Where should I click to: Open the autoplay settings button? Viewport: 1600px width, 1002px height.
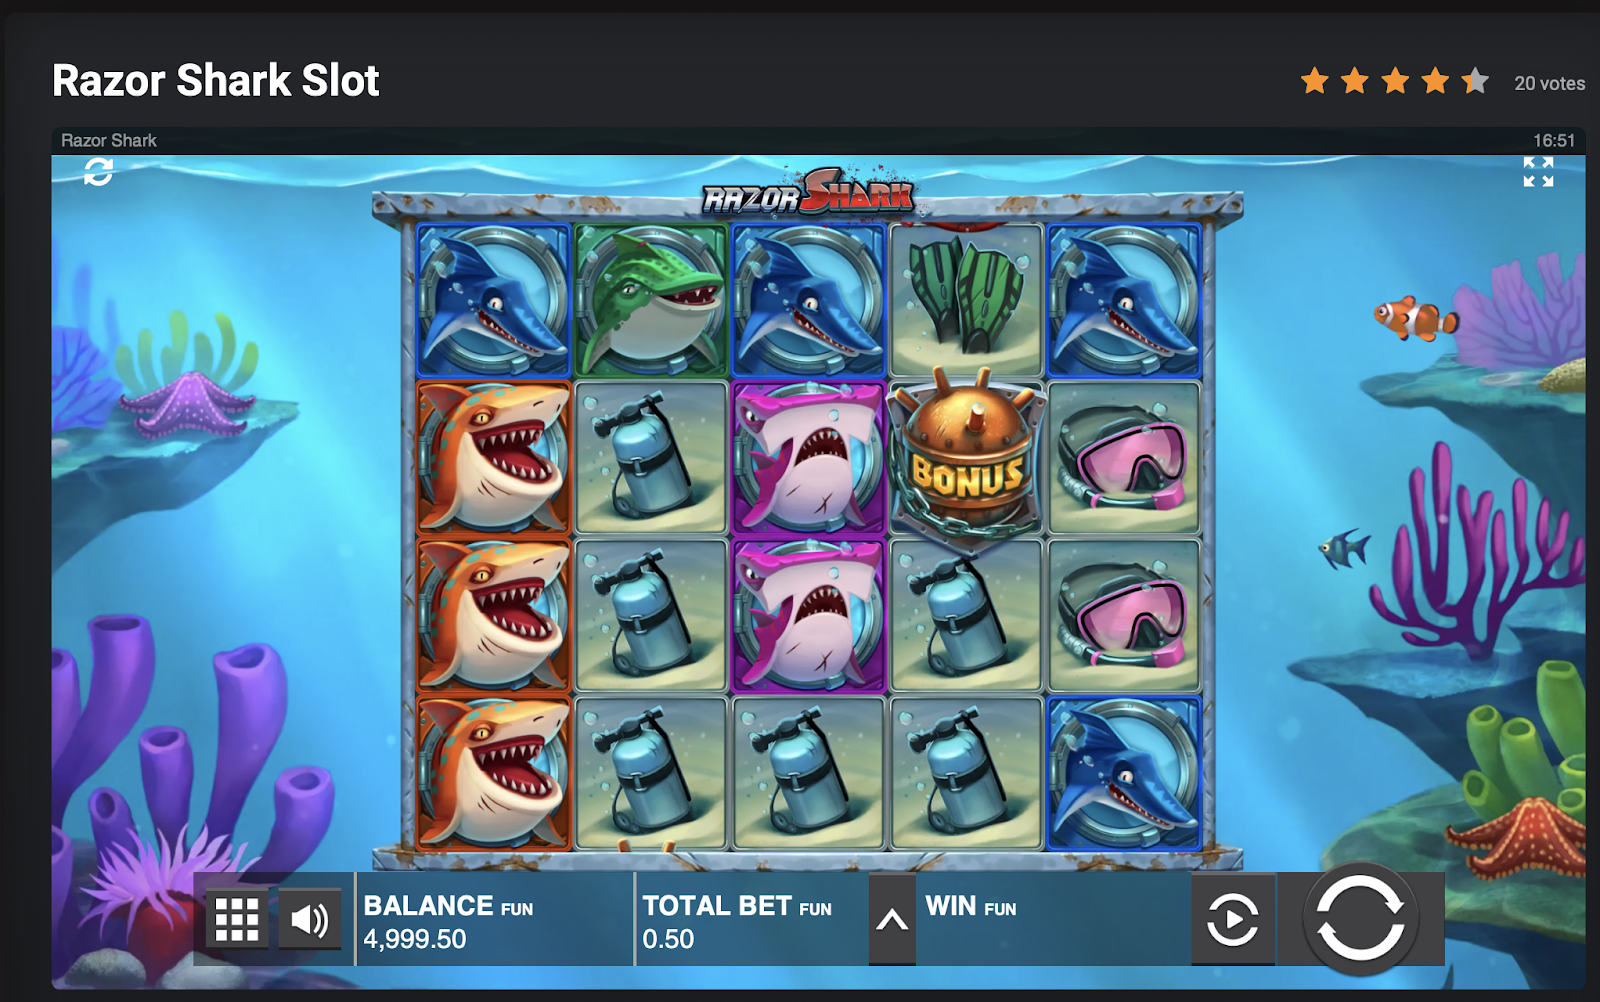pos(1233,919)
